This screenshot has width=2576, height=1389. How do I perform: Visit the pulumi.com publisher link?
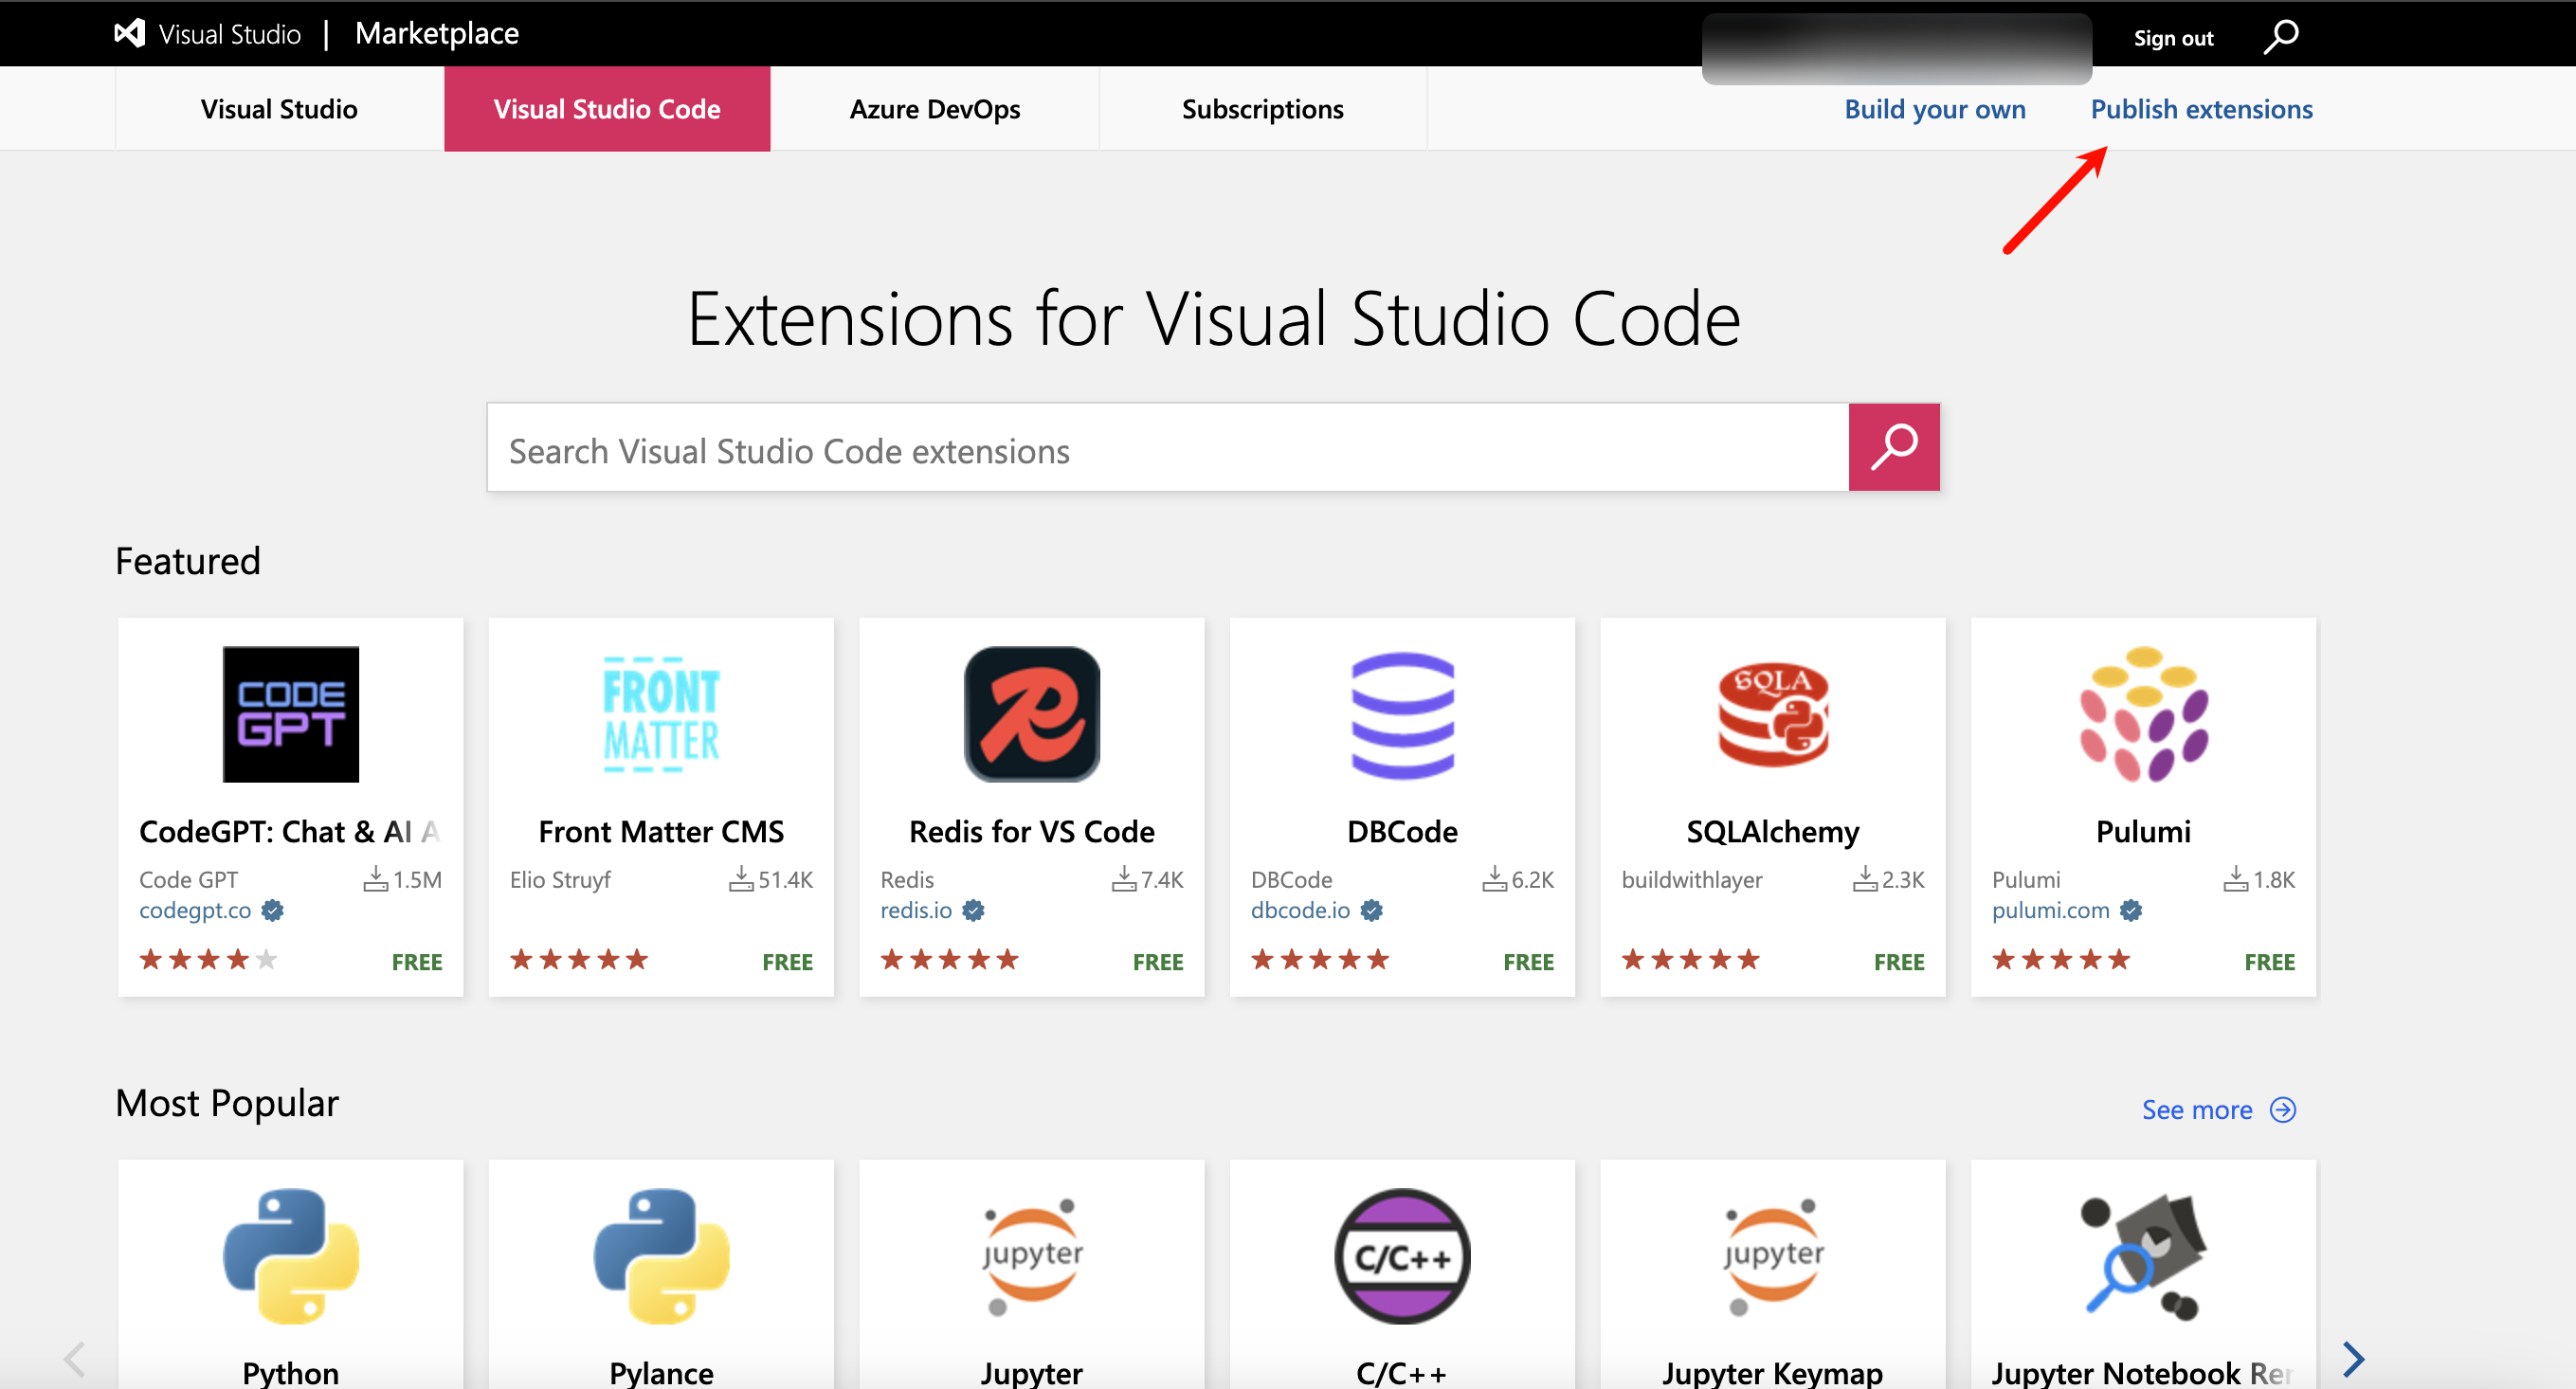coord(2050,910)
